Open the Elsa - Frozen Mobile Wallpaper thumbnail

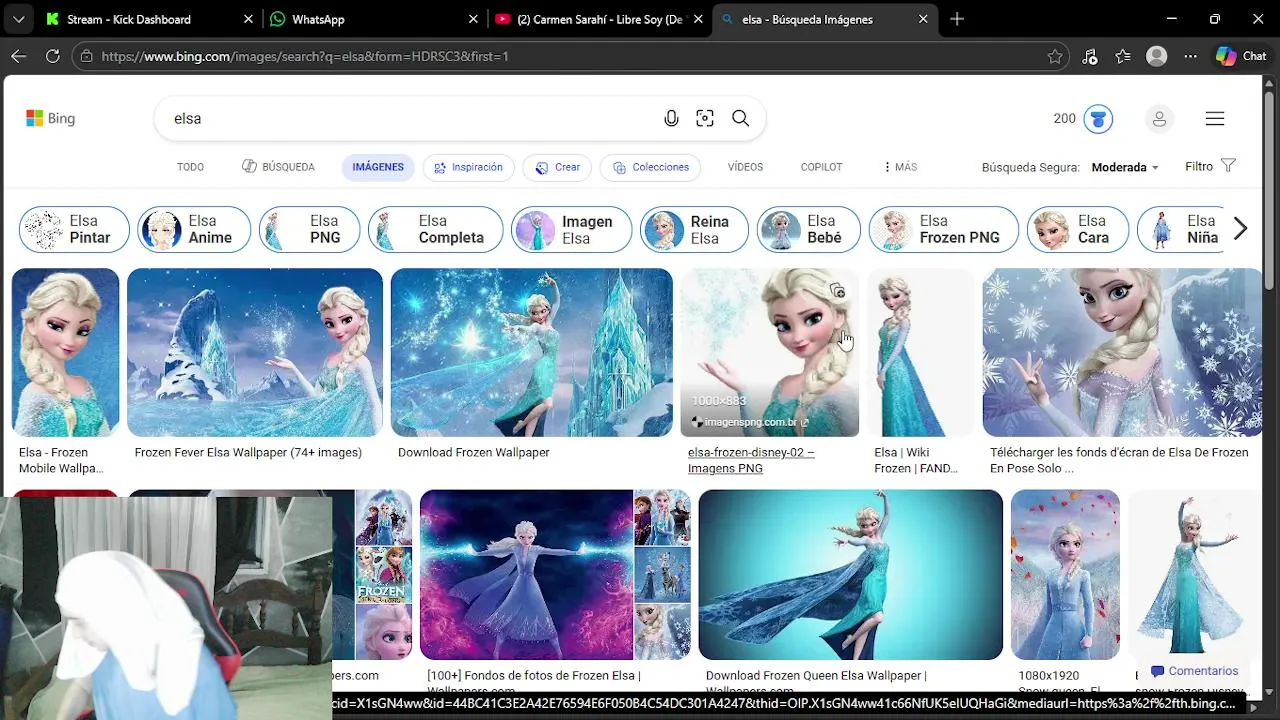click(x=65, y=352)
